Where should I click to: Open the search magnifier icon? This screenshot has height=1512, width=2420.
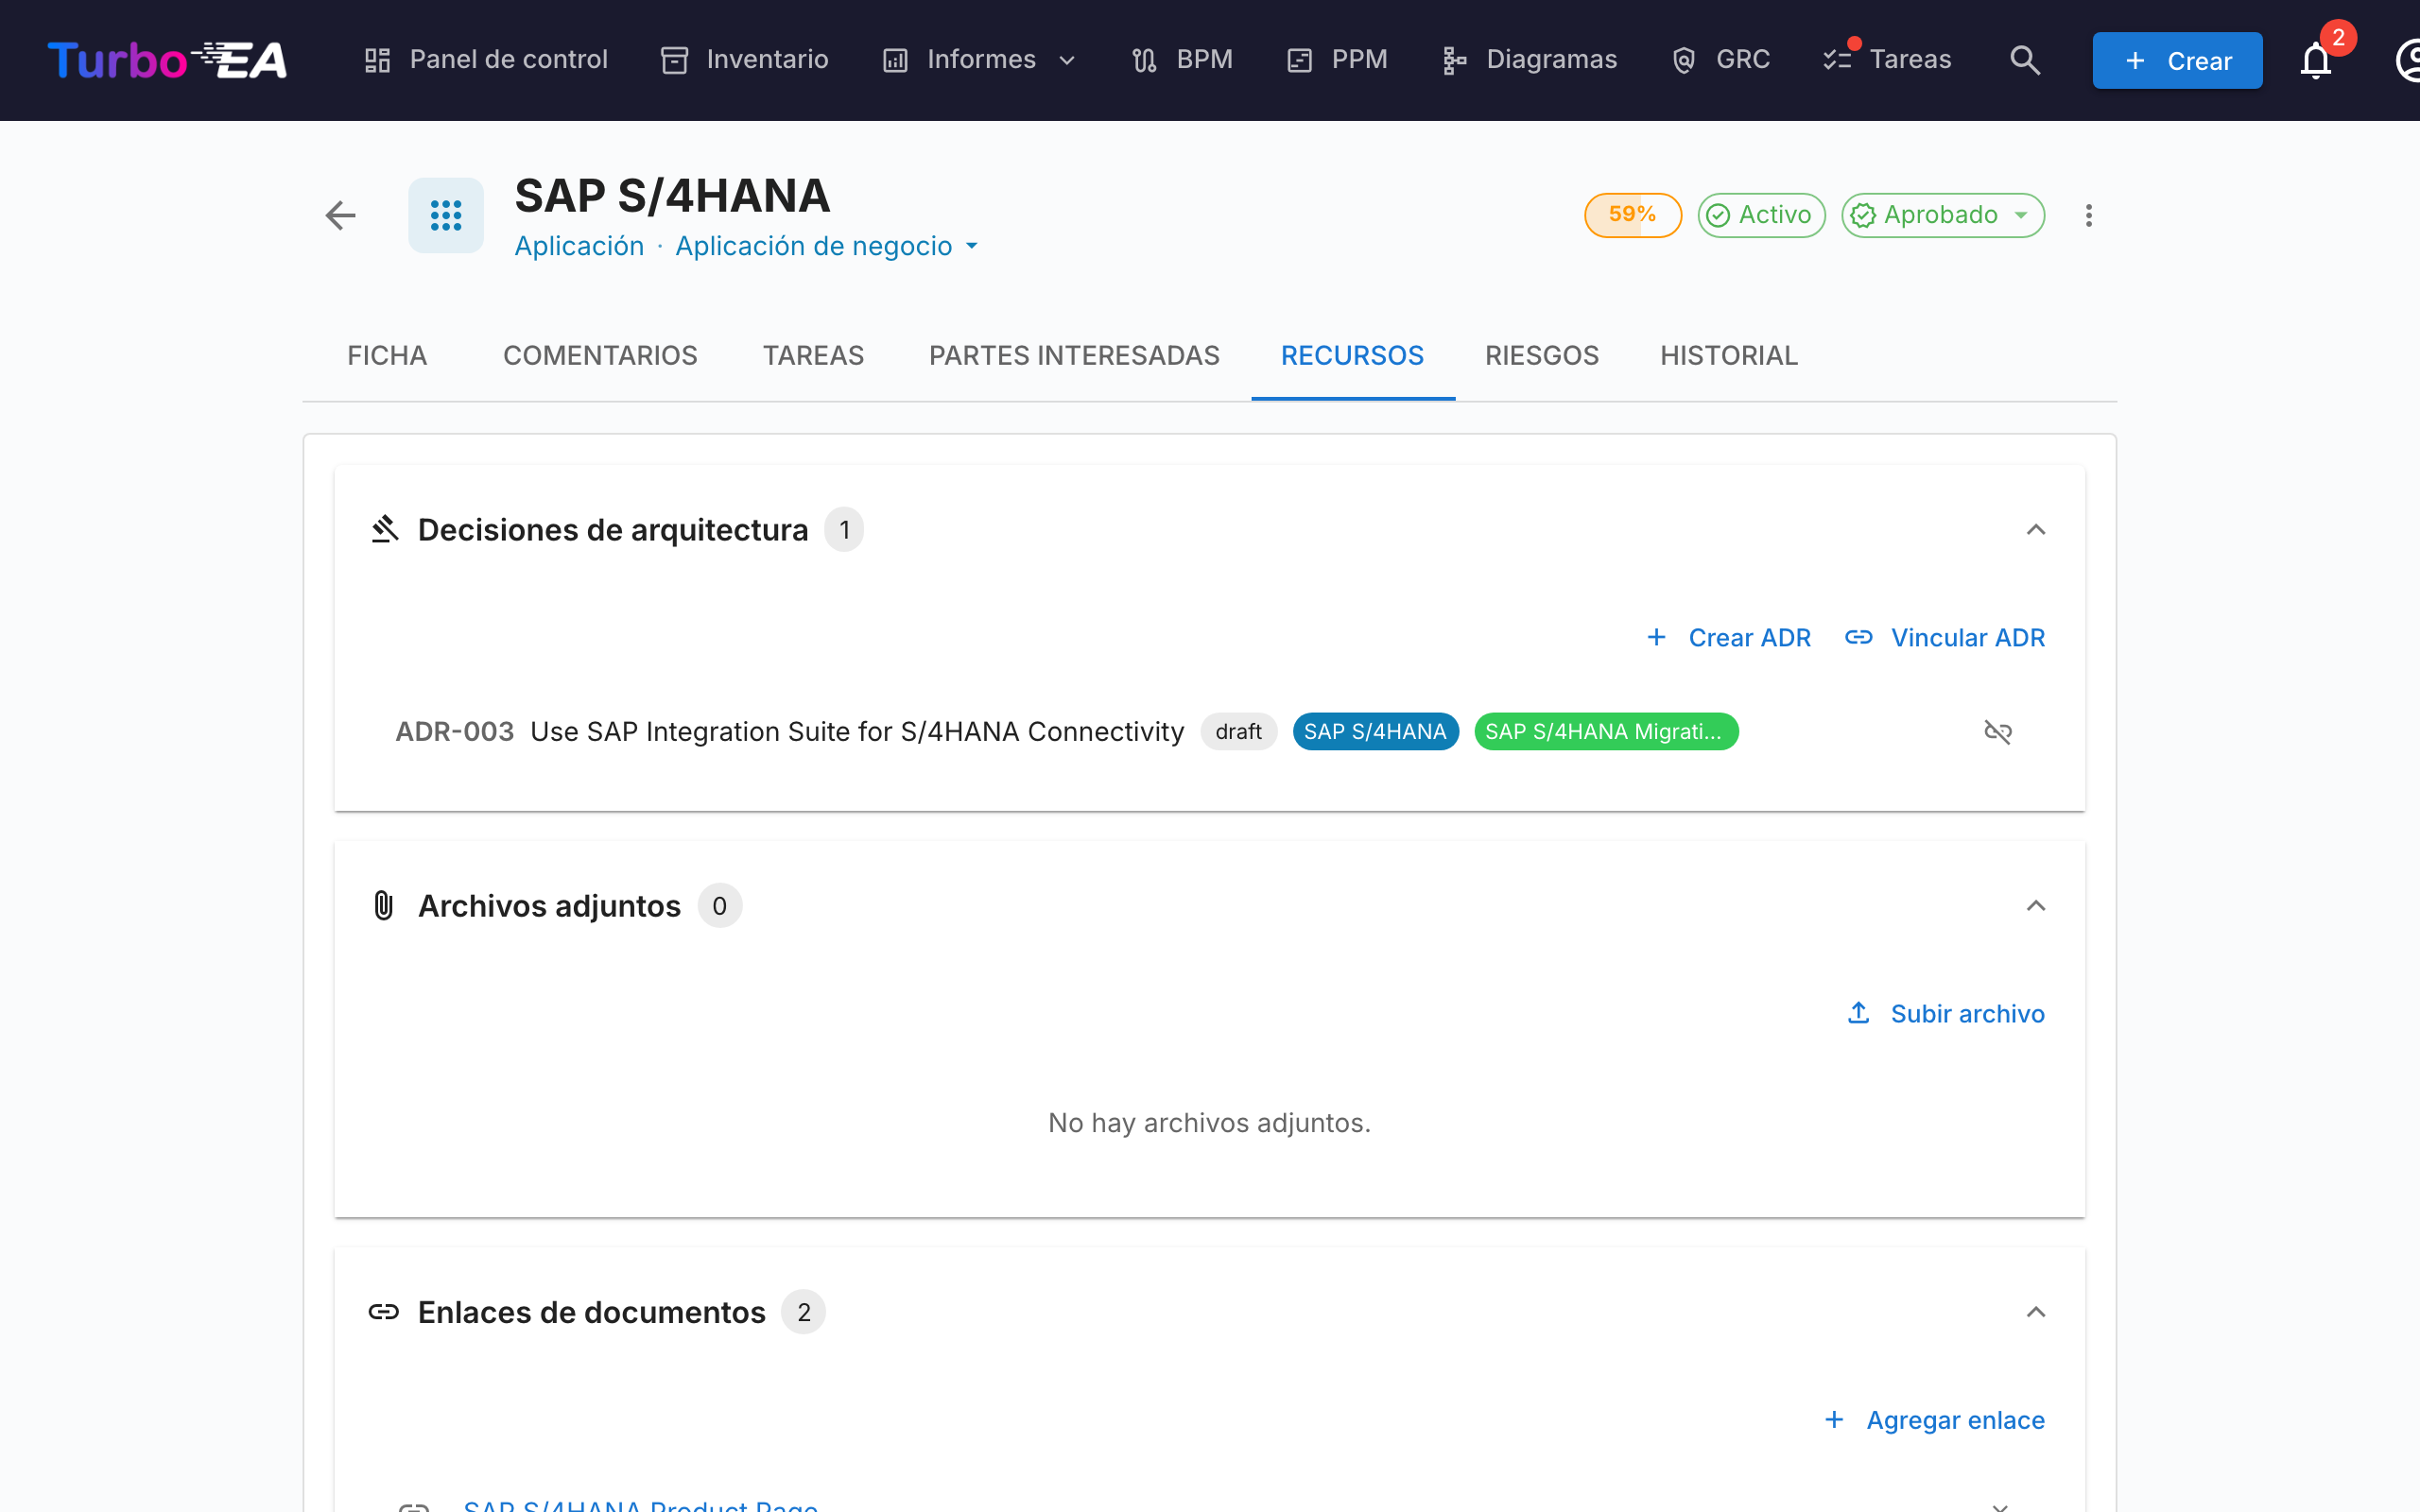[x=2025, y=60]
